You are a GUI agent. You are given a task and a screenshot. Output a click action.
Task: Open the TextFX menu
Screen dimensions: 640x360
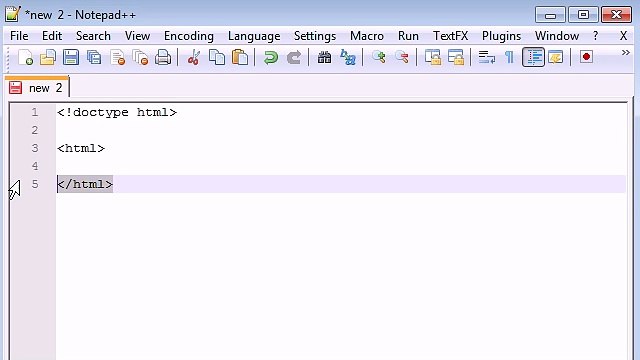coord(450,36)
